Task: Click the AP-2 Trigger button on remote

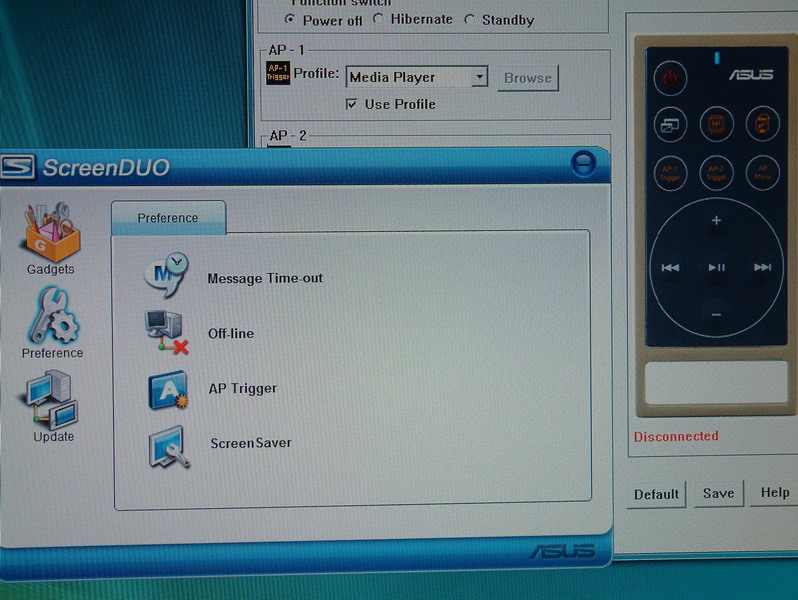Action: click(717, 173)
